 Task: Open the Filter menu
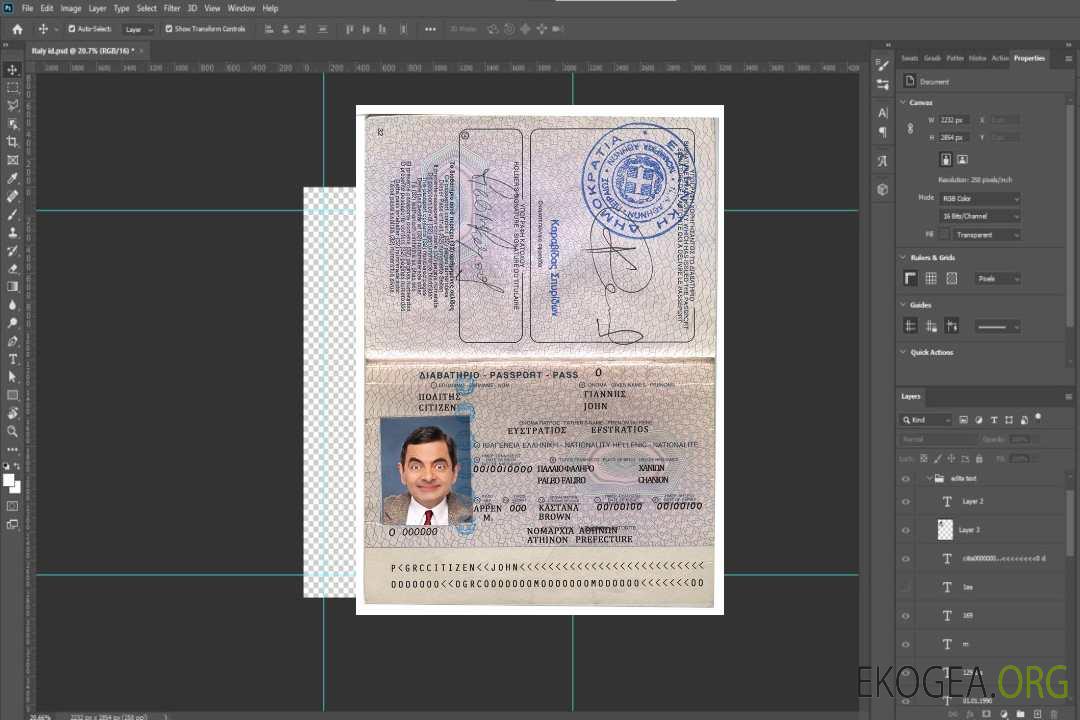(172, 8)
